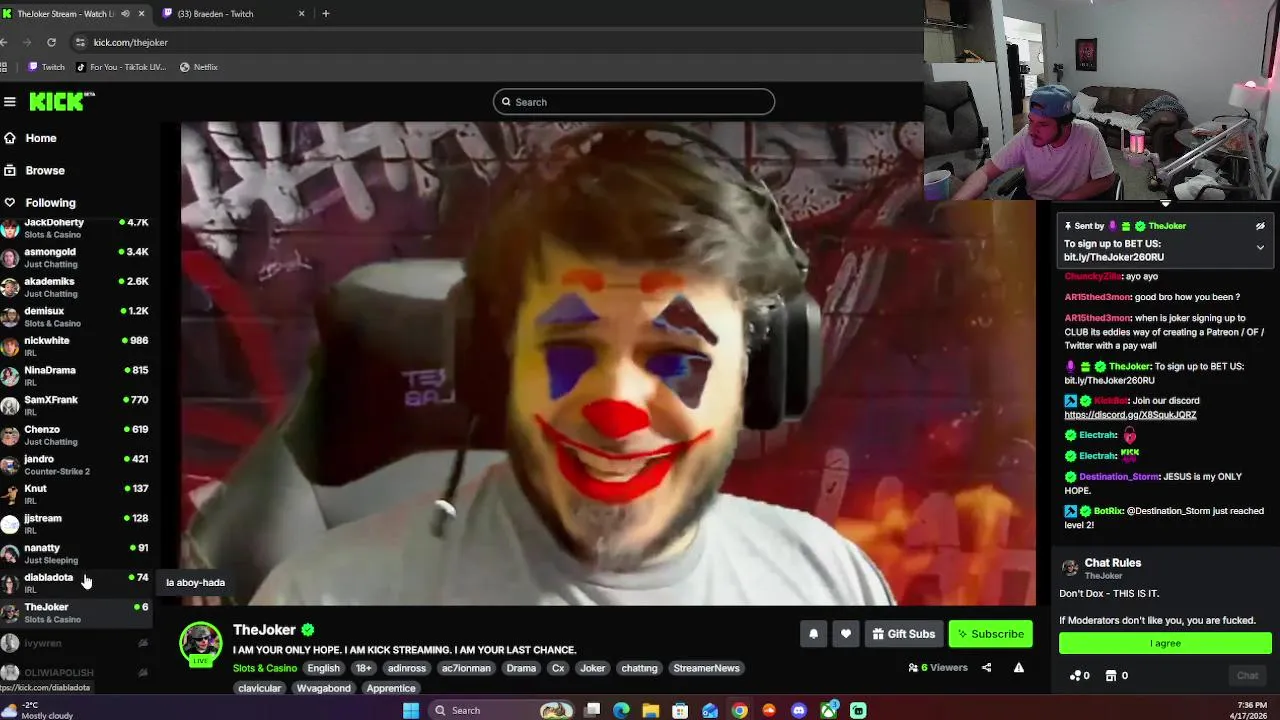Open bit.ly/TheJoker260RU link in pinned message
Viewport: 1280px width, 720px height.
(x=1114, y=257)
